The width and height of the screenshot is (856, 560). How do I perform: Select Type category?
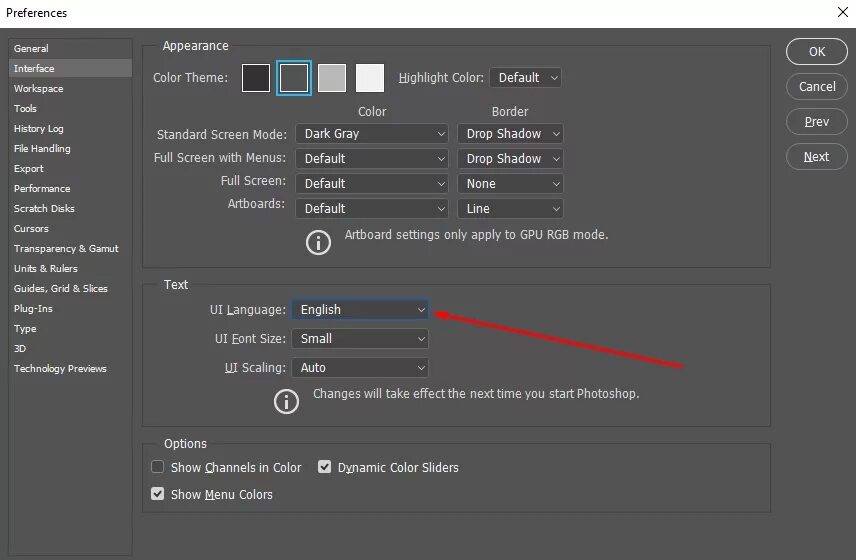[70, 329]
